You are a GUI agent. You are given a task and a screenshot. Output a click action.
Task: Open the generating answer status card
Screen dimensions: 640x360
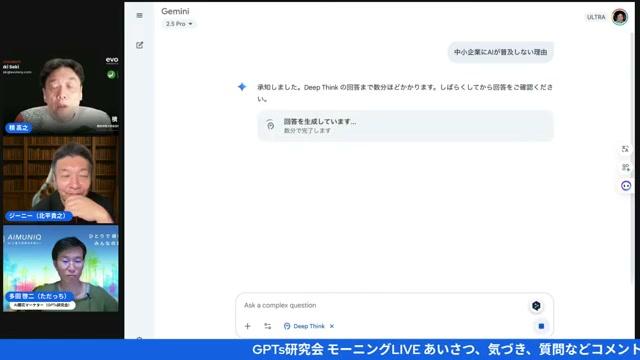[405, 126]
